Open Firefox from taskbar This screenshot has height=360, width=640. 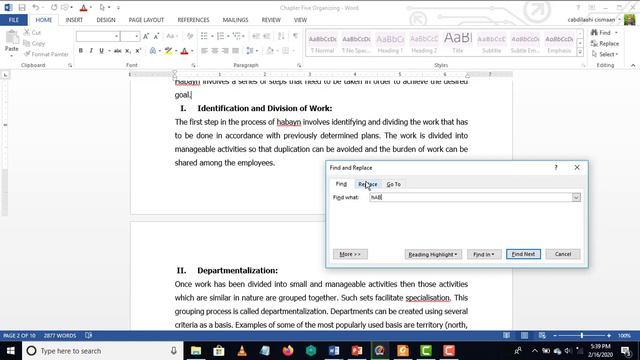click(x=288, y=351)
